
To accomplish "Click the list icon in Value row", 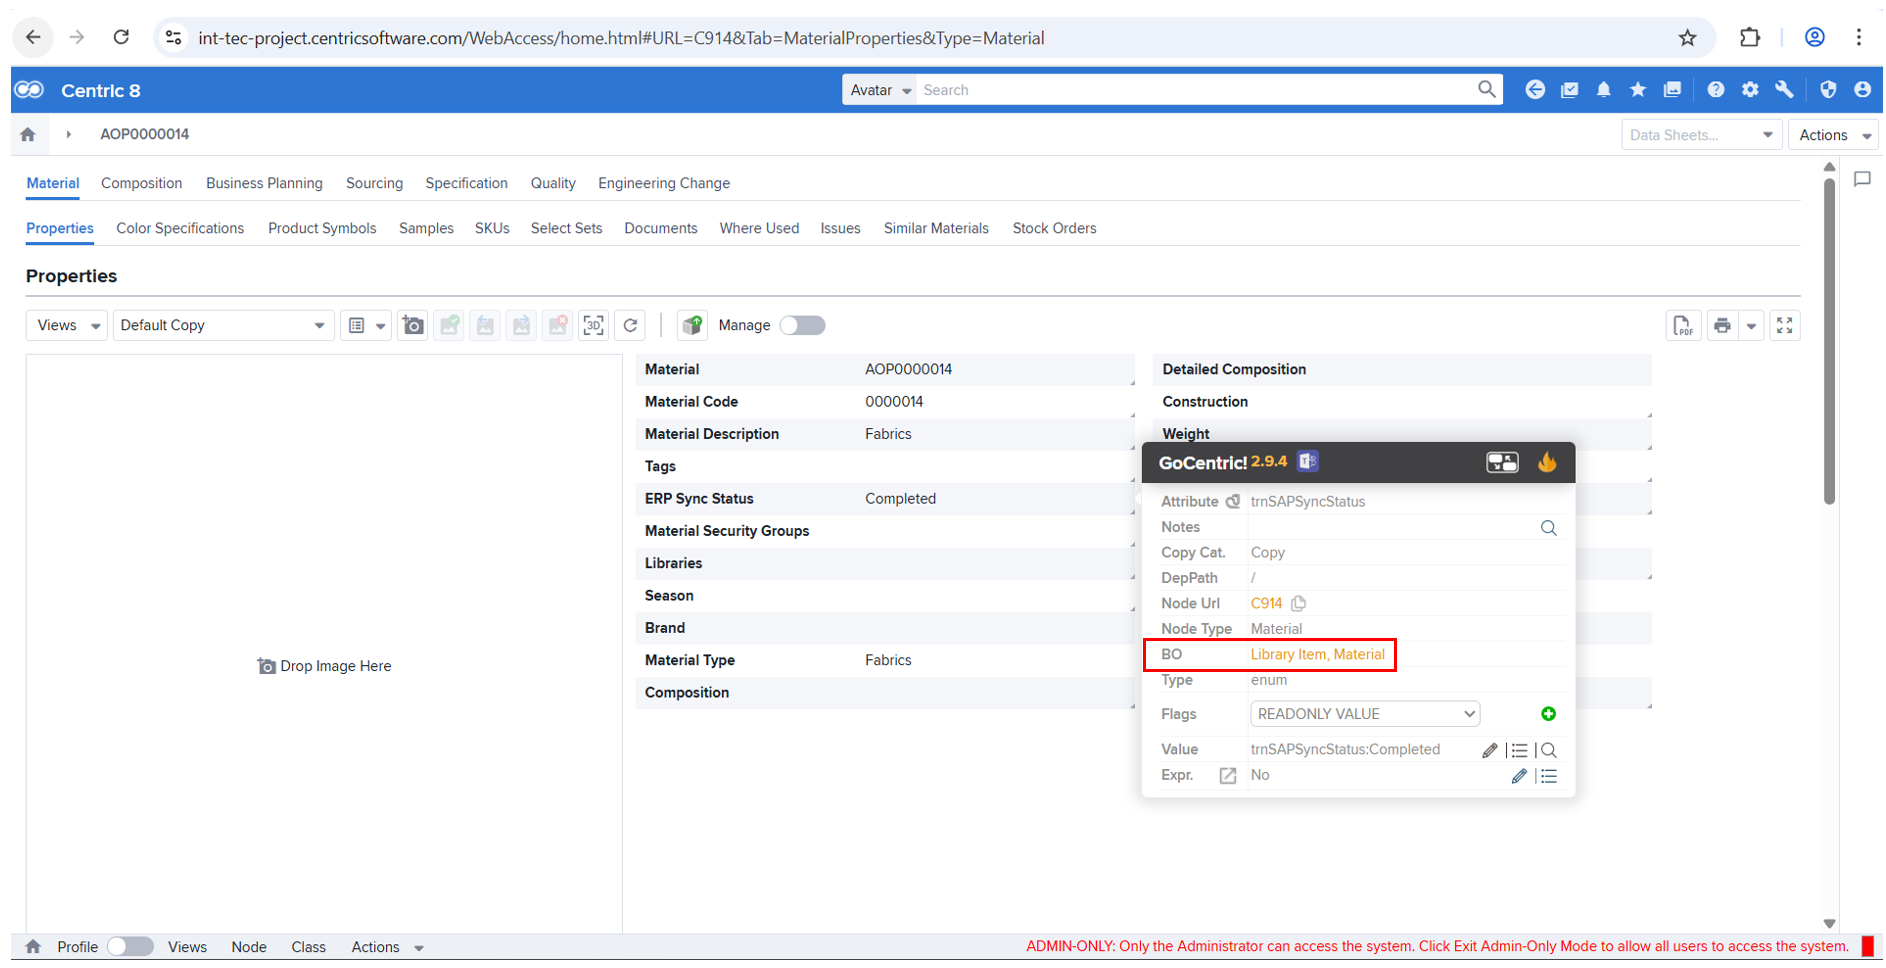I will tap(1519, 750).
